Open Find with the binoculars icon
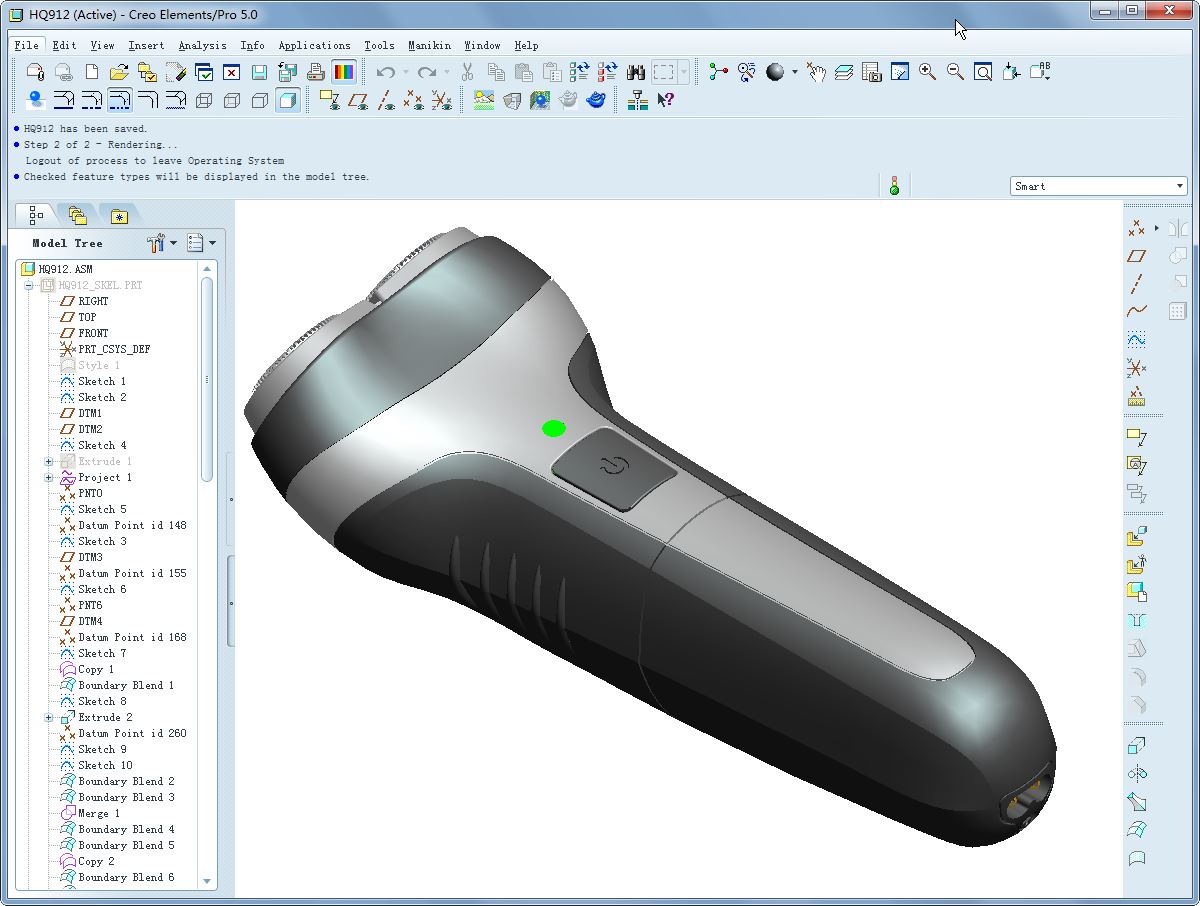 click(x=635, y=72)
